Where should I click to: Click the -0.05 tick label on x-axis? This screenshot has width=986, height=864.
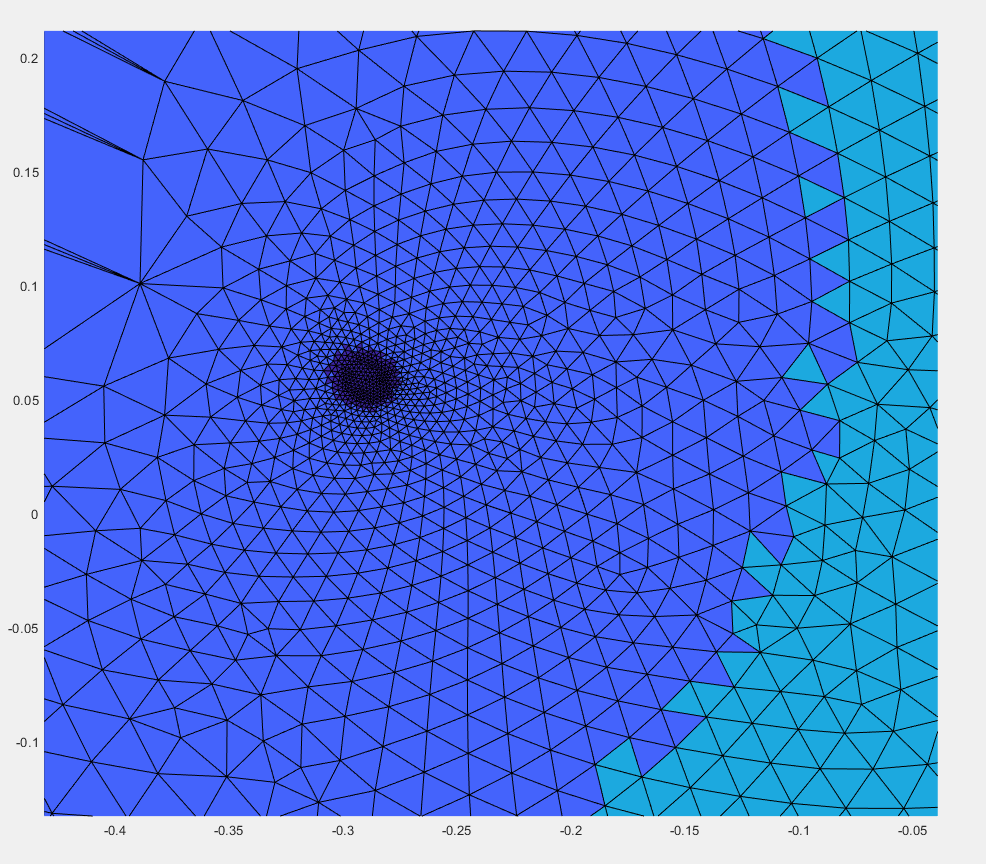coord(912,831)
